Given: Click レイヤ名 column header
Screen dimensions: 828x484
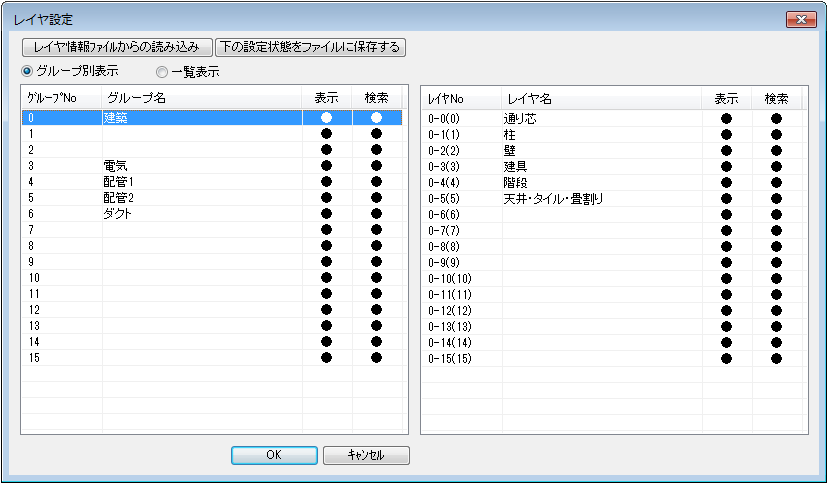Looking at the screenshot, I should click(x=600, y=98).
